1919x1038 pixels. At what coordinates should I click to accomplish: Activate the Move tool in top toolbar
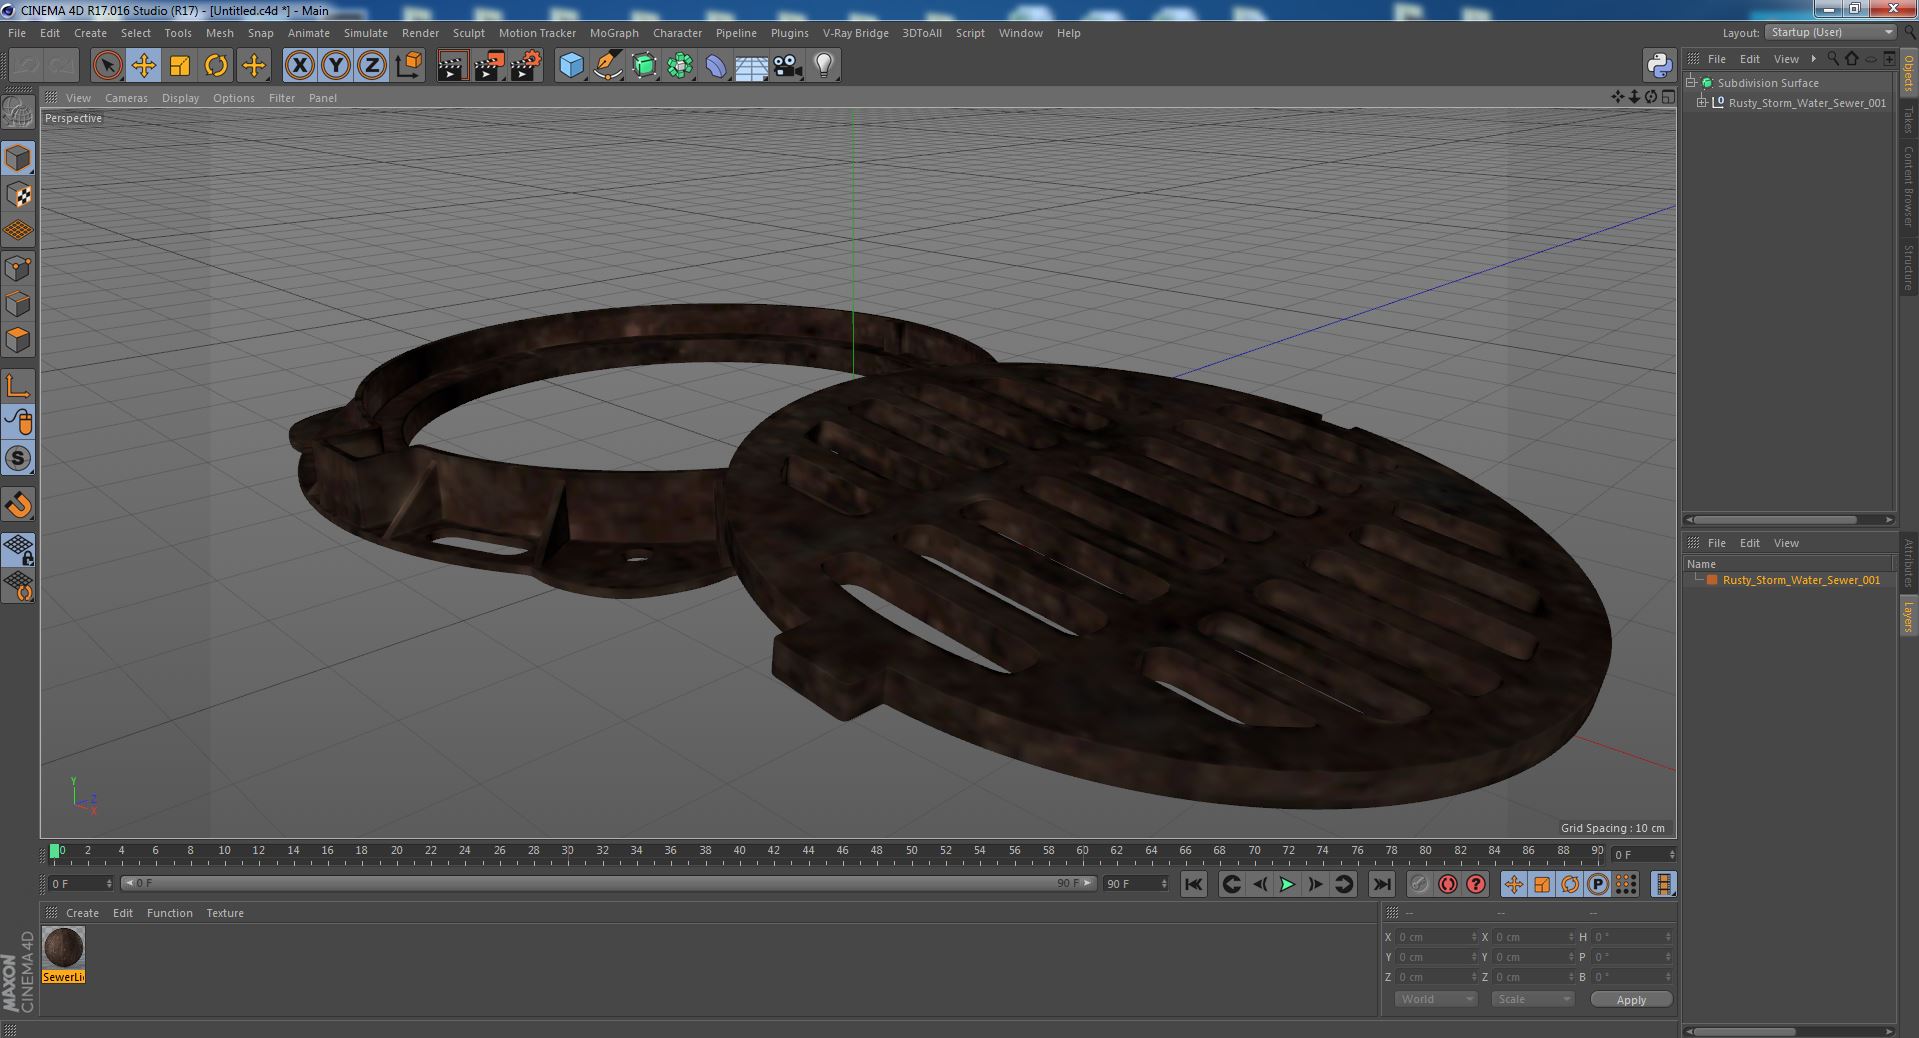[x=144, y=66]
